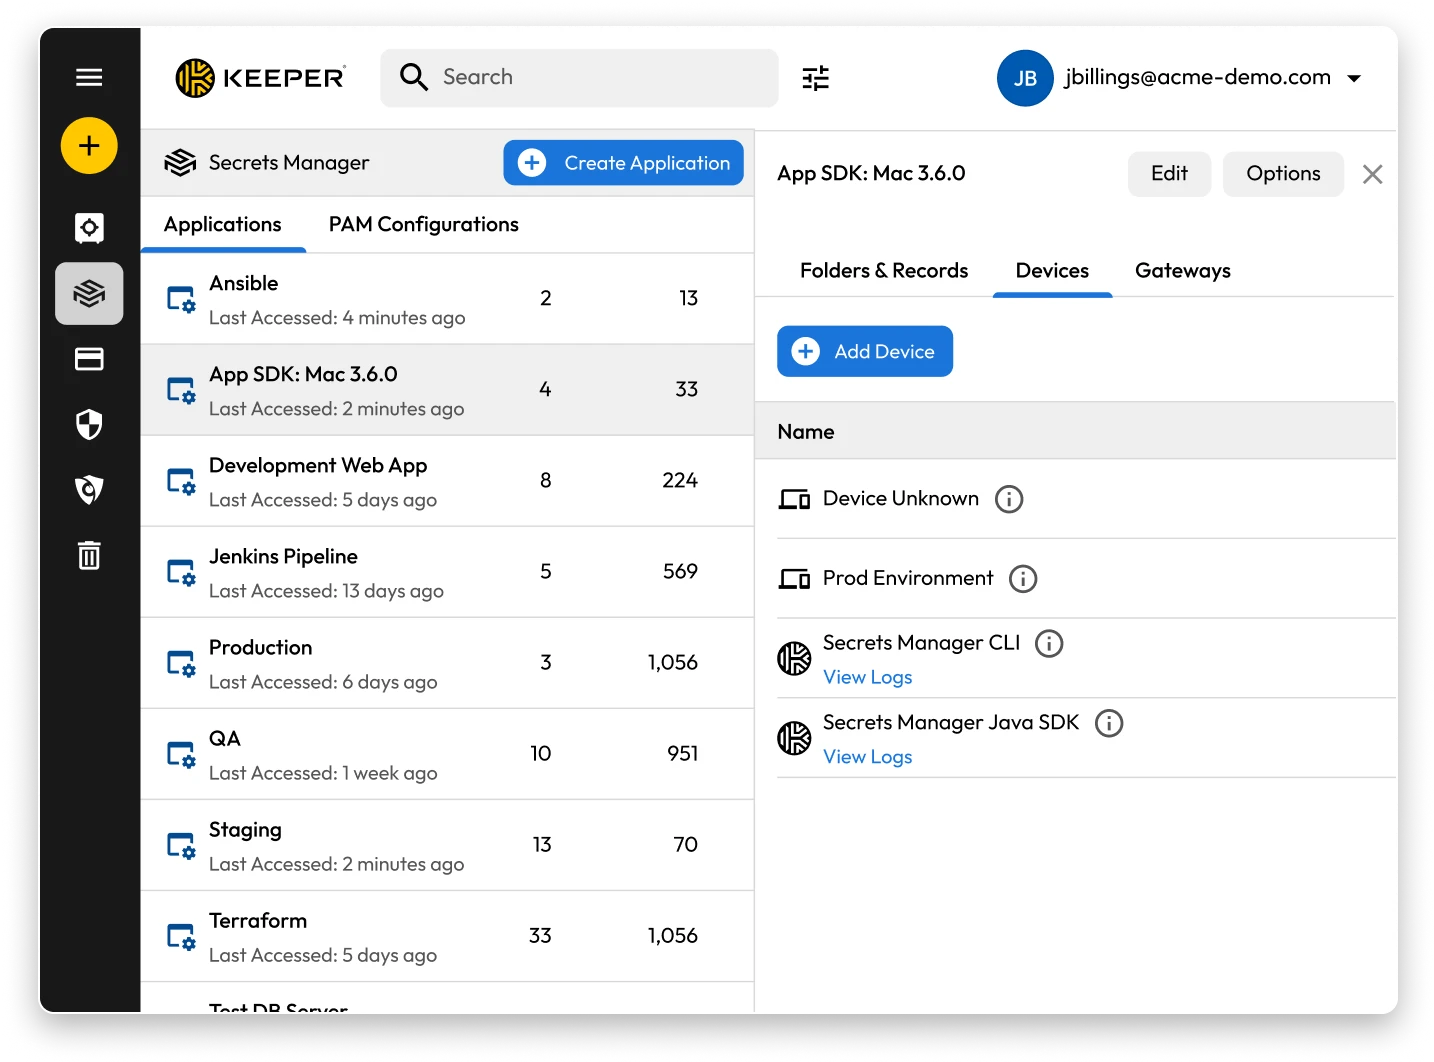Open the BreachWatch icon in the sidebar
The height and width of the screenshot is (1062, 1434).
click(x=89, y=490)
